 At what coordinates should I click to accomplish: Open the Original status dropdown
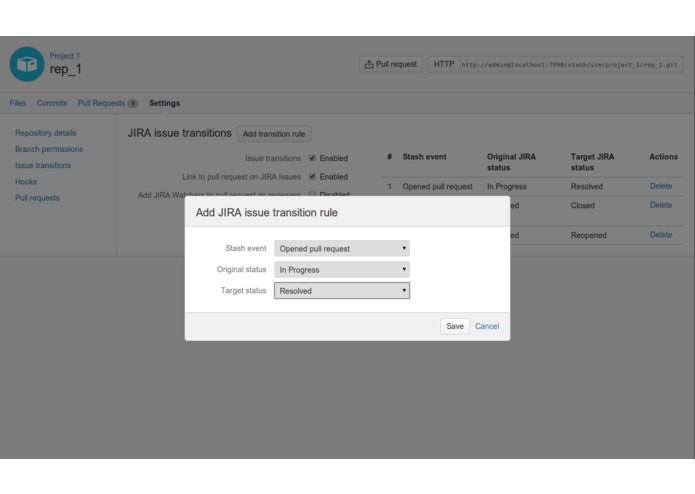pos(342,269)
